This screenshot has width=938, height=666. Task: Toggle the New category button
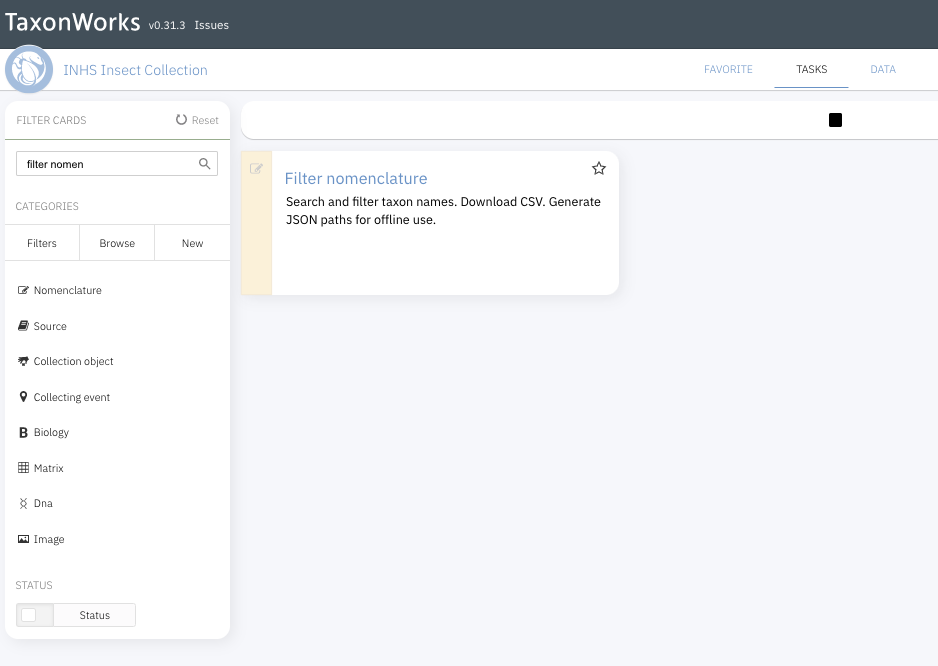193,243
